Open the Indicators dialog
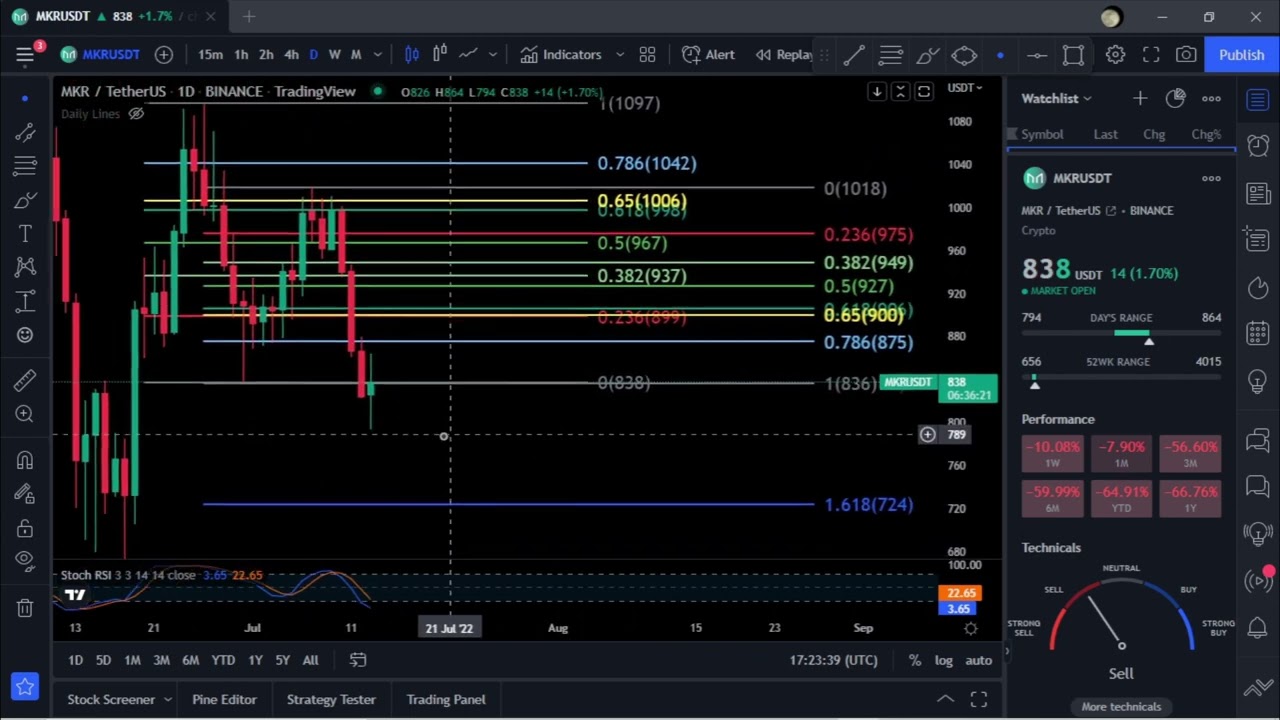The width and height of the screenshot is (1280, 720). pos(562,55)
